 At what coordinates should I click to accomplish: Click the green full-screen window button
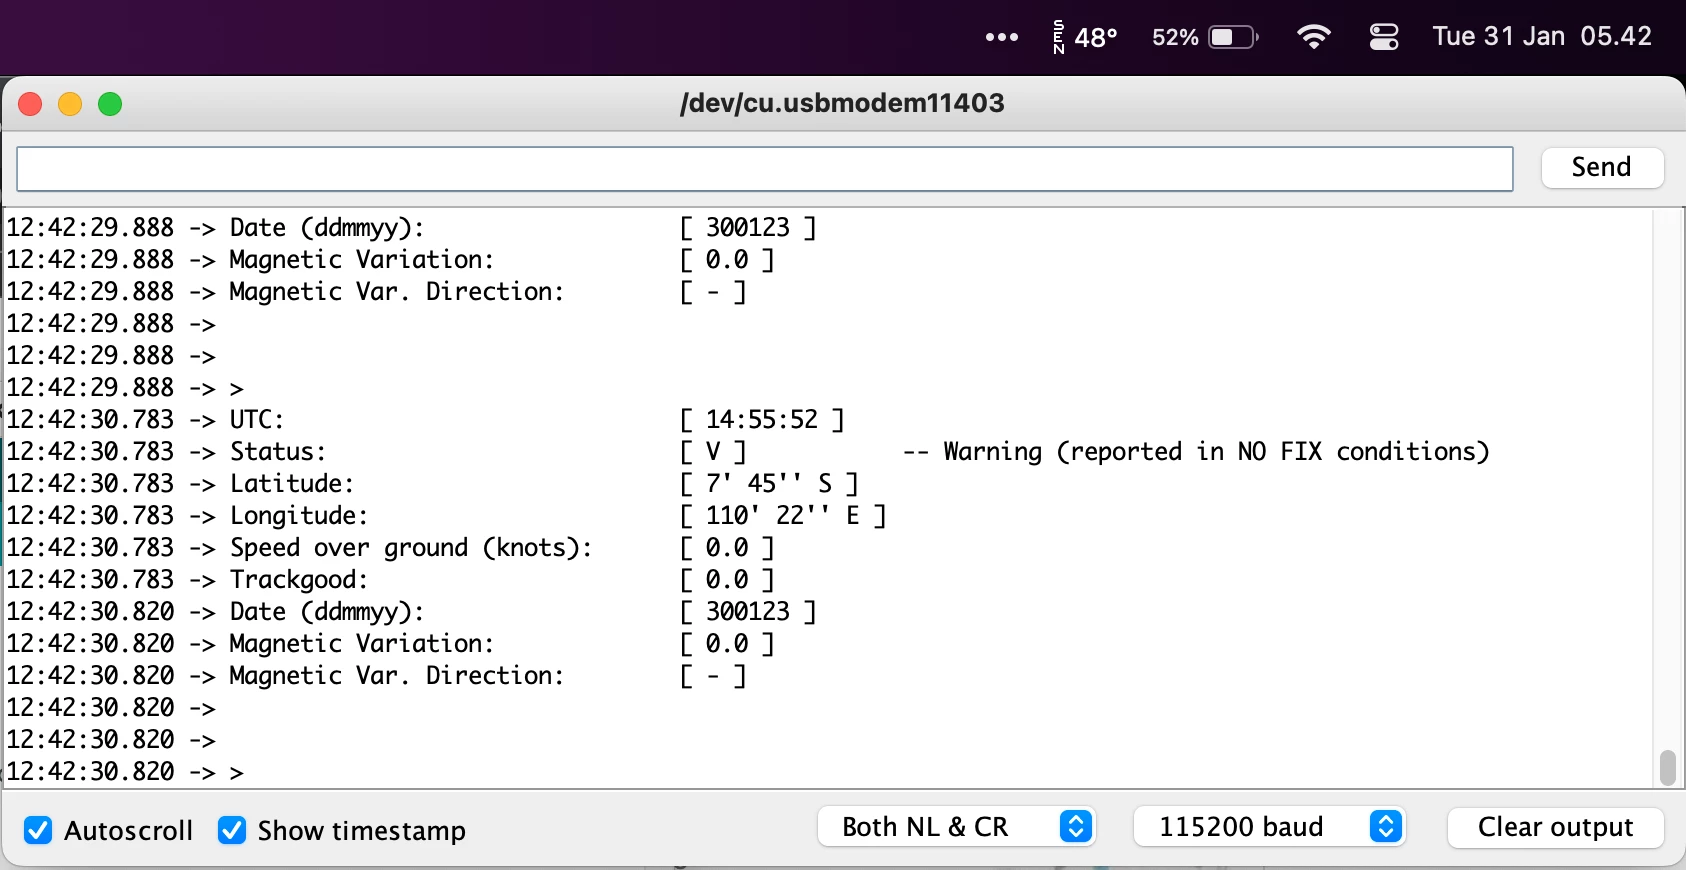tap(110, 104)
